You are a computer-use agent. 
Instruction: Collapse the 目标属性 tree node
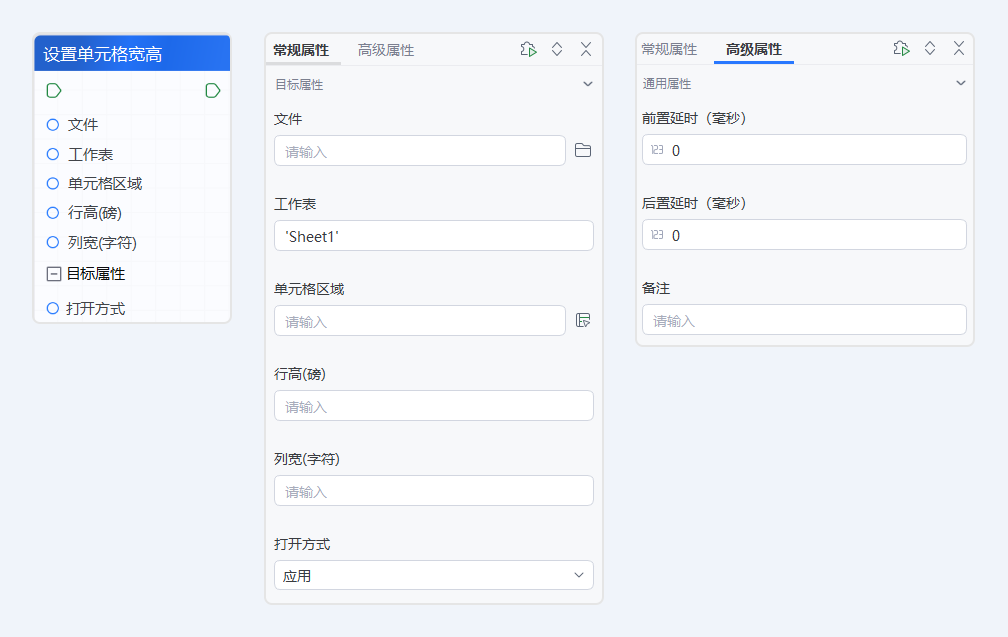pos(52,273)
